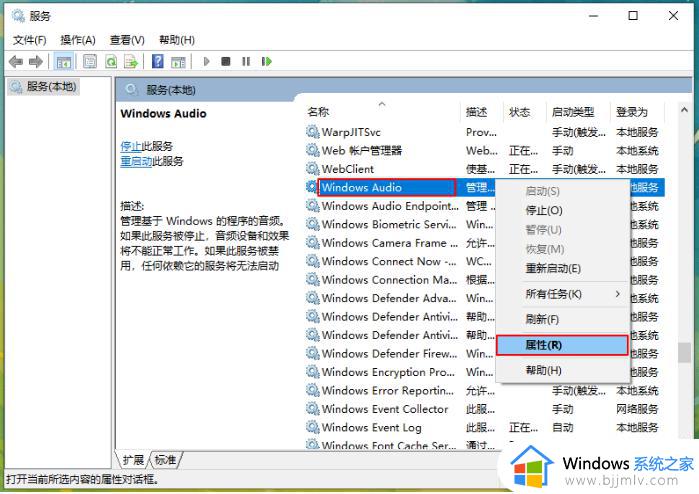Click gear icon beside Windows Connect Now

pyautogui.click(x=312, y=261)
